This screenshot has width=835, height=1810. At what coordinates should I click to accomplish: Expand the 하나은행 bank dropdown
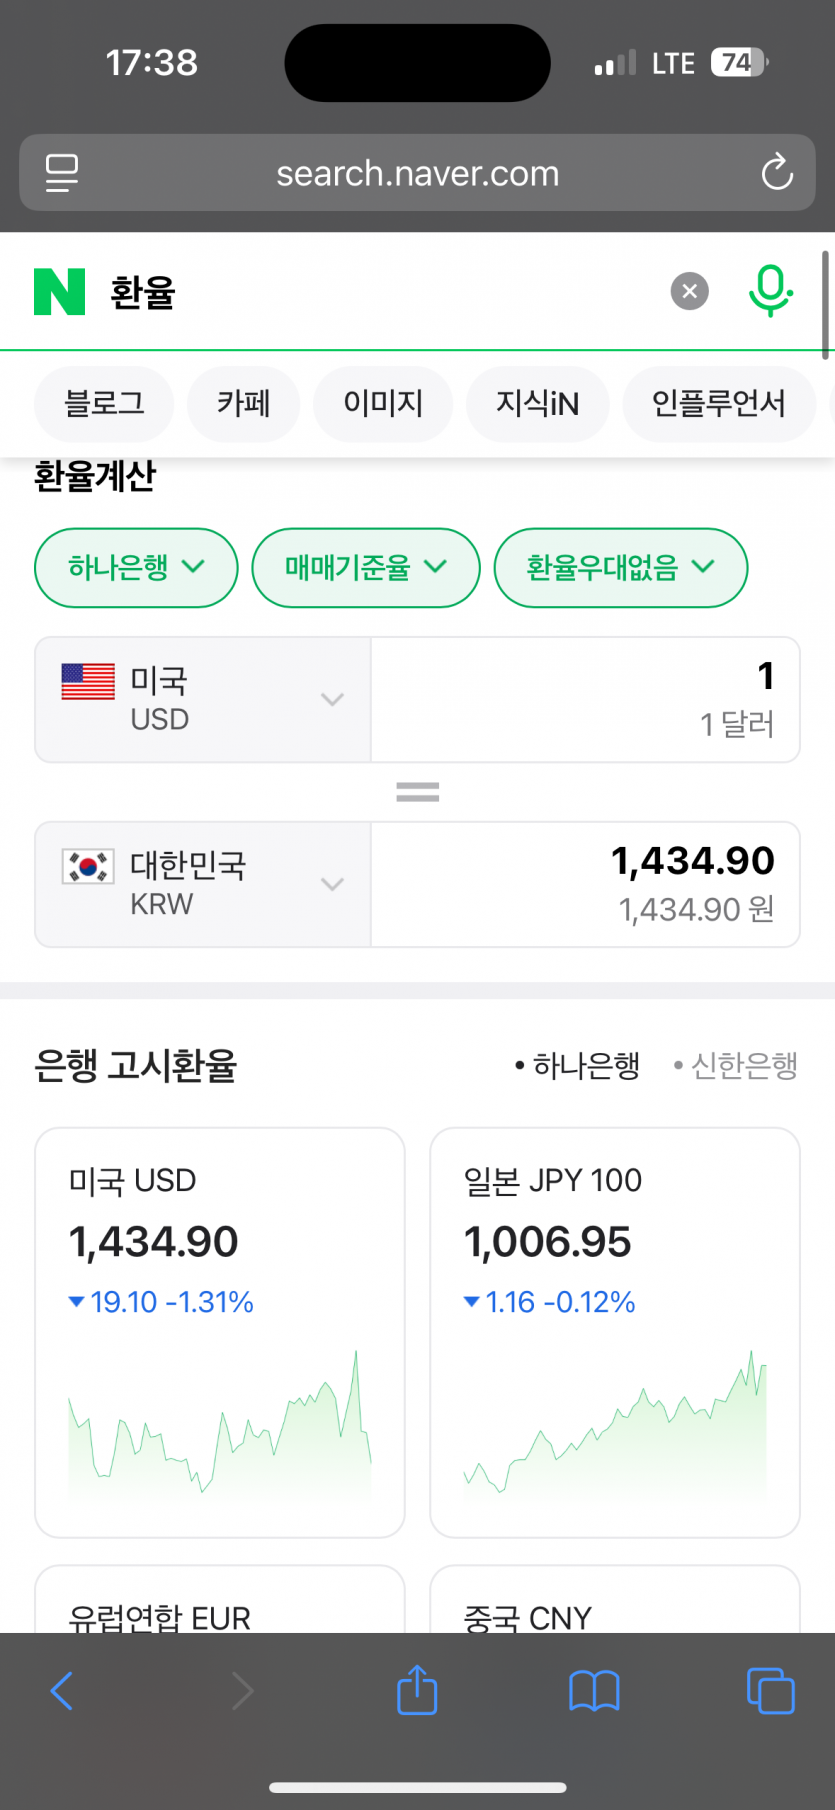pos(136,568)
